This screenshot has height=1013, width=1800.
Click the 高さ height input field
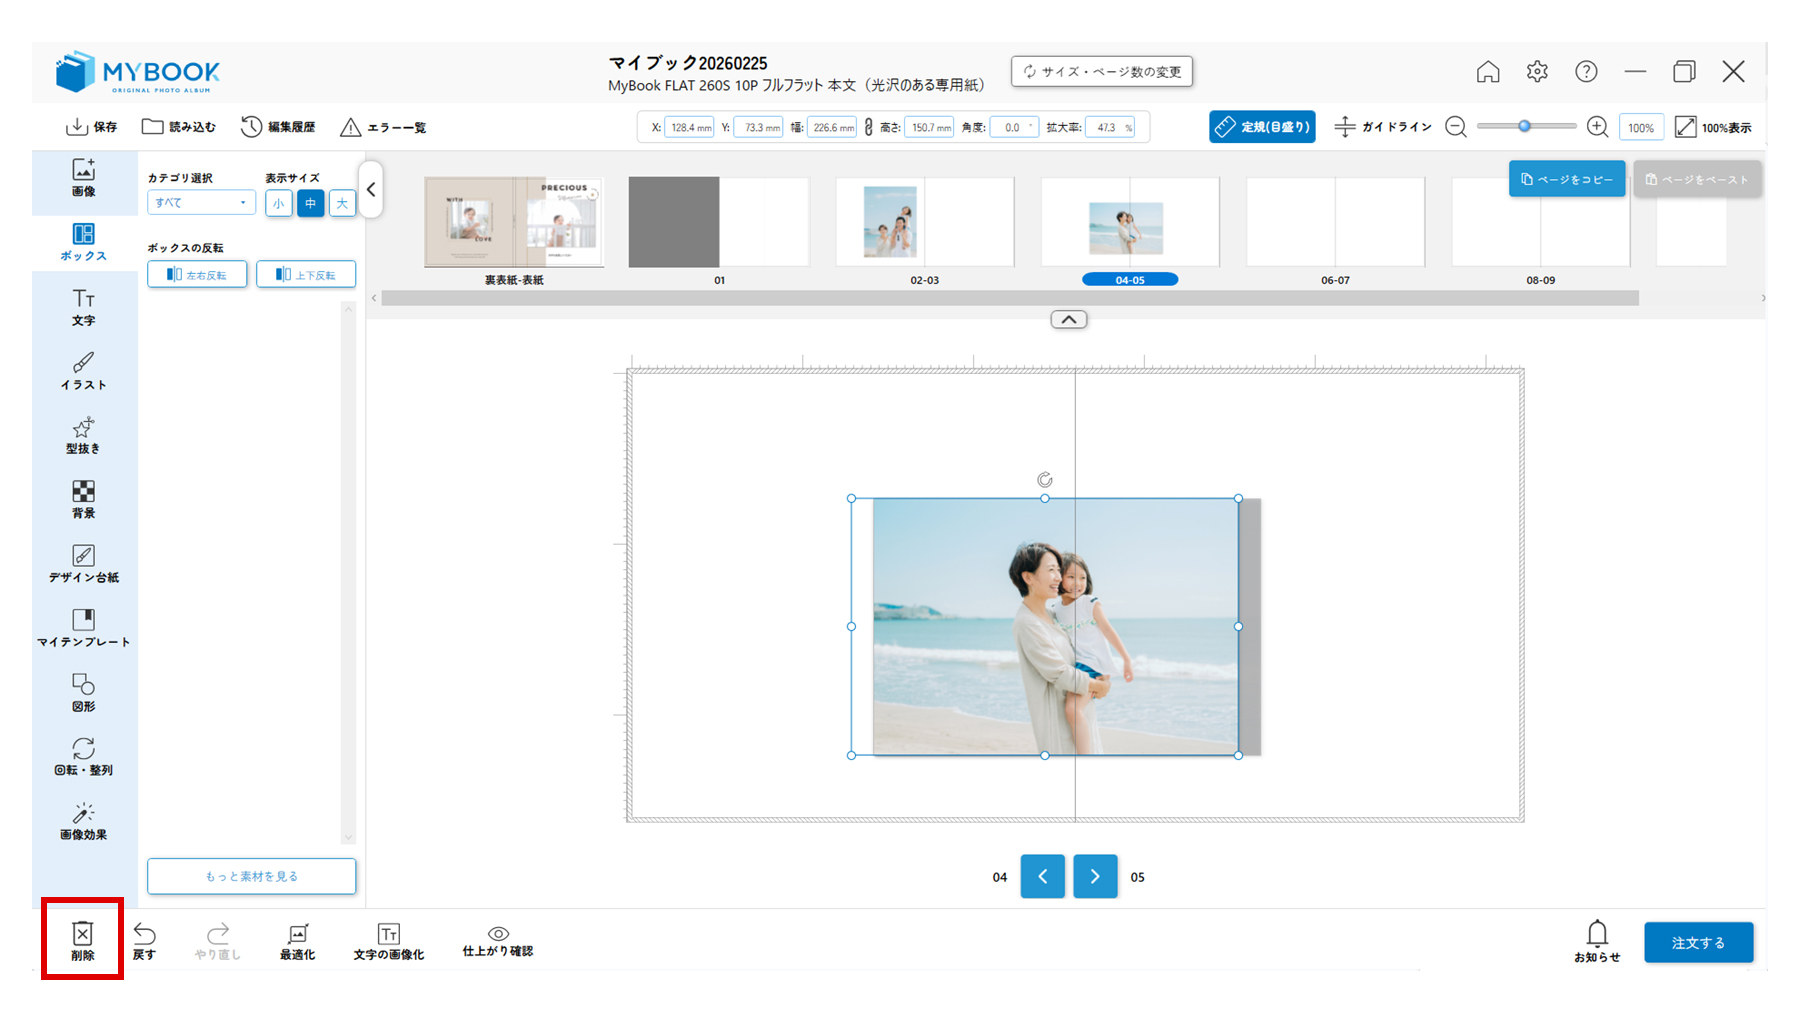point(929,127)
